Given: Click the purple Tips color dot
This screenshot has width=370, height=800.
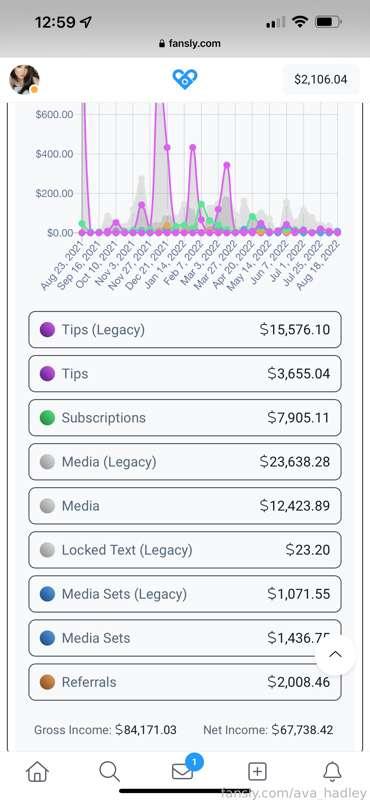Looking at the screenshot, I should click(x=47, y=373).
